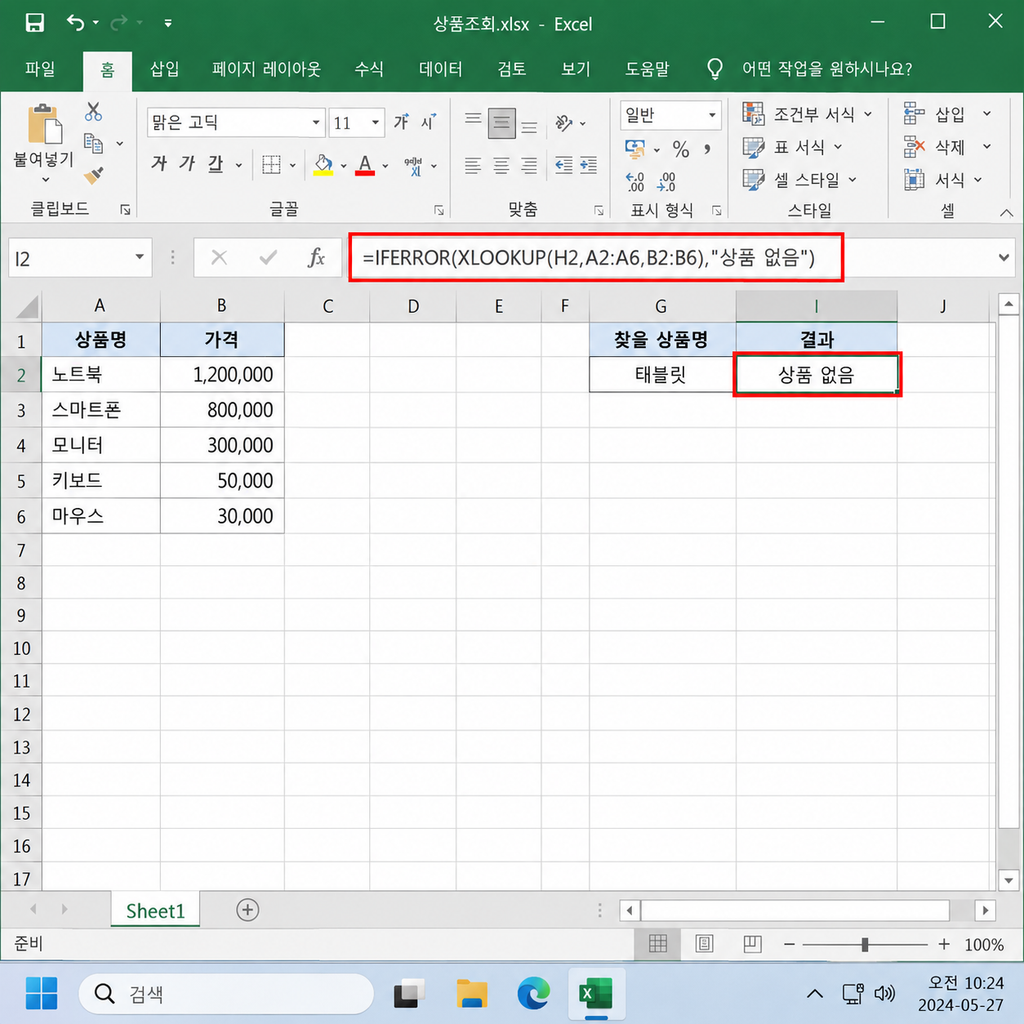This screenshot has width=1024, height=1024.
Task: Toggle italic formatting in font group
Action: coord(187,164)
